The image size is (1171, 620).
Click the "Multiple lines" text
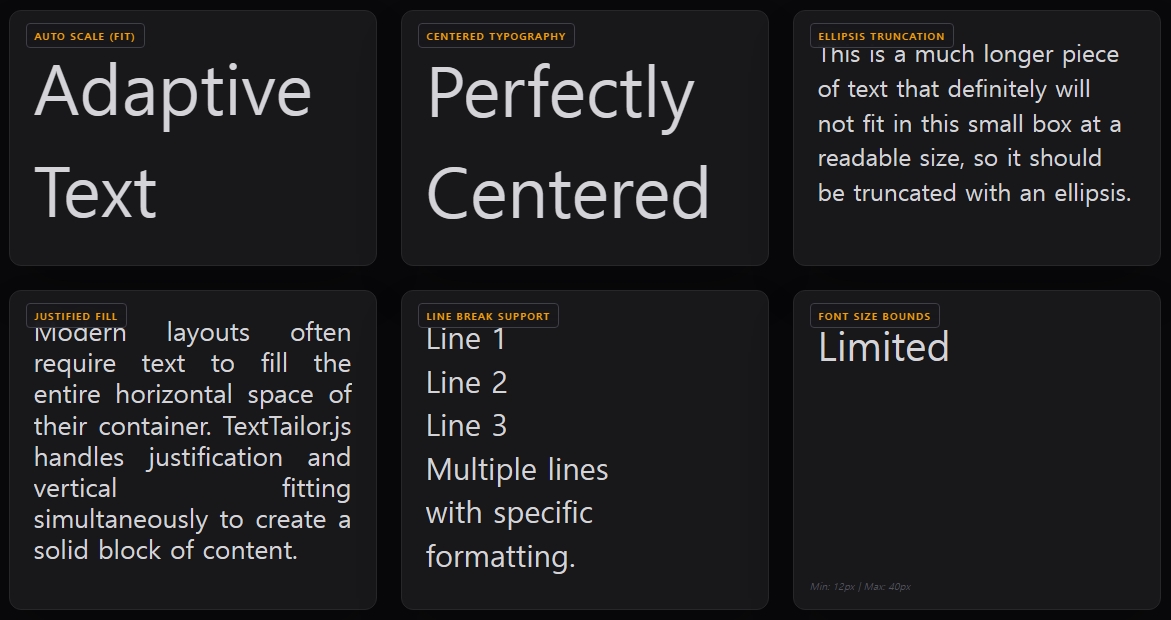click(517, 469)
